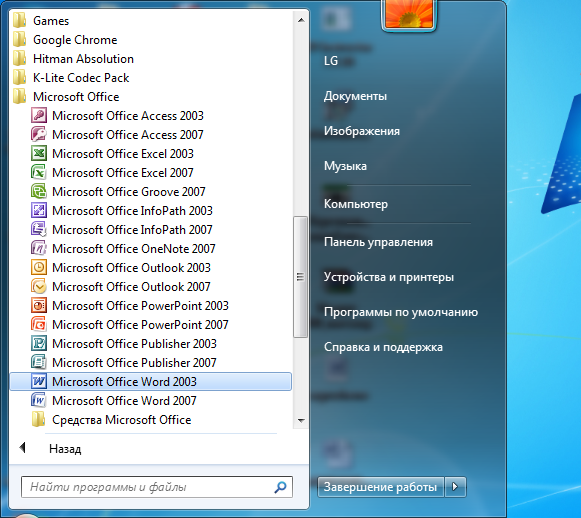
Task: Click the Средства Microsoft Office folder icon
Action: coord(39,419)
